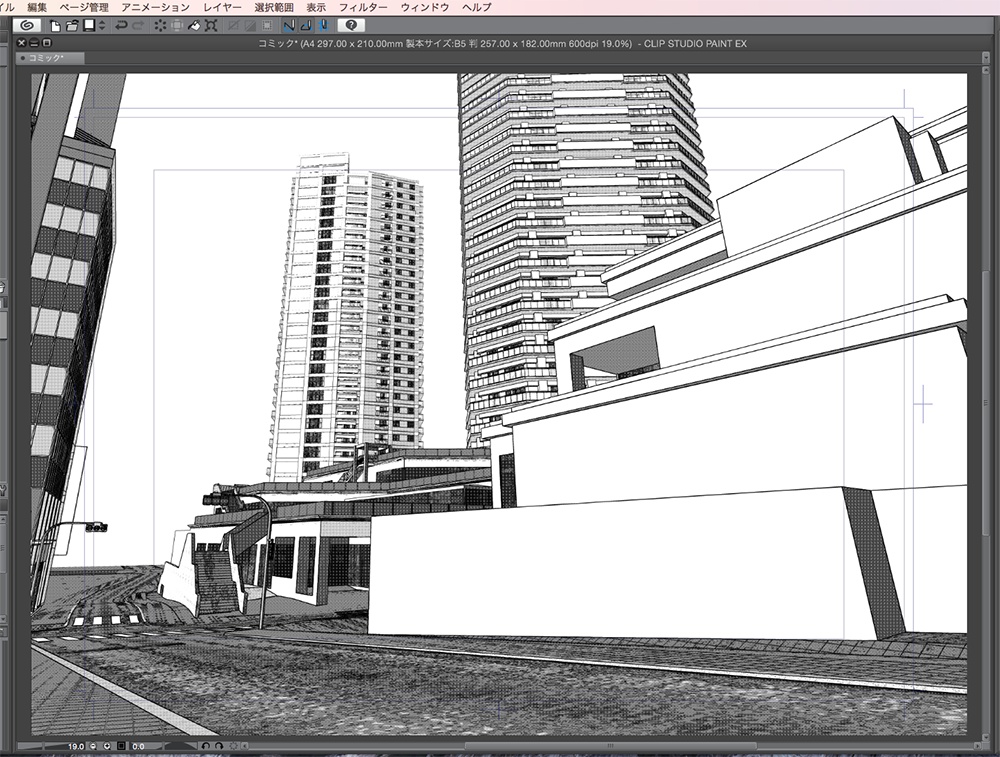Click the Clear Outside Selection icon
The height and width of the screenshot is (757, 1000).
(x=177, y=26)
